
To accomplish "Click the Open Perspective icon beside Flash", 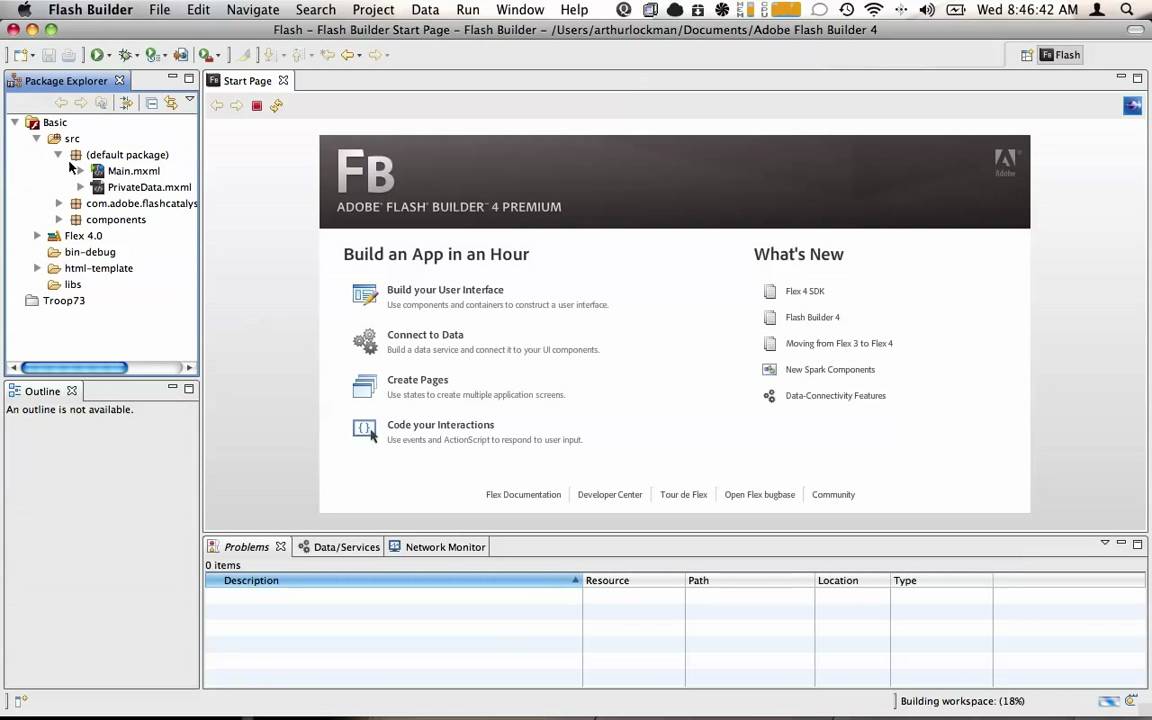I will pyautogui.click(x=1026, y=55).
